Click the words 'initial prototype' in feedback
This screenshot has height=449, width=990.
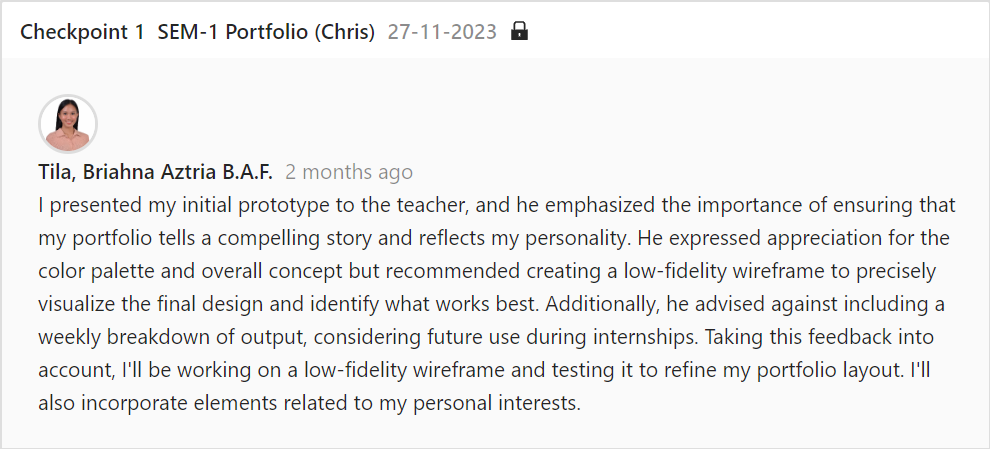point(220,205)
